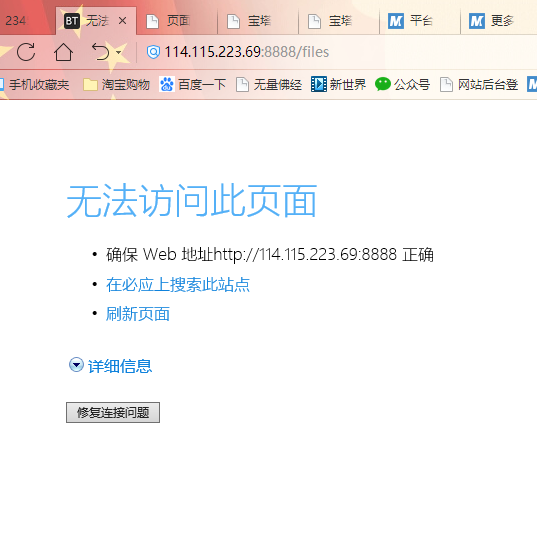Screen dimensions: 537x533
Task: Reload the page with the refresh icon
Action: [x=26, y=52]
